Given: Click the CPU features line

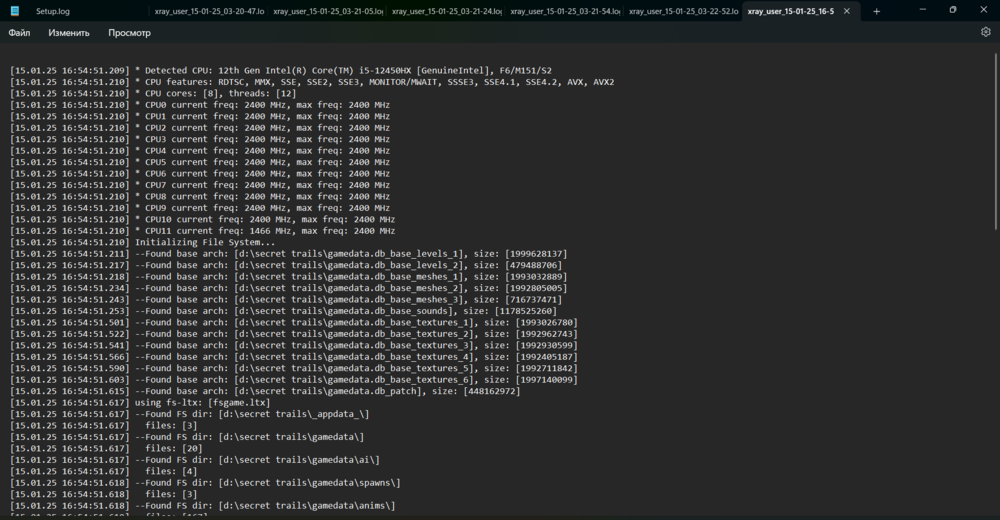Looking at the screenshot, I should pos(312,82).
